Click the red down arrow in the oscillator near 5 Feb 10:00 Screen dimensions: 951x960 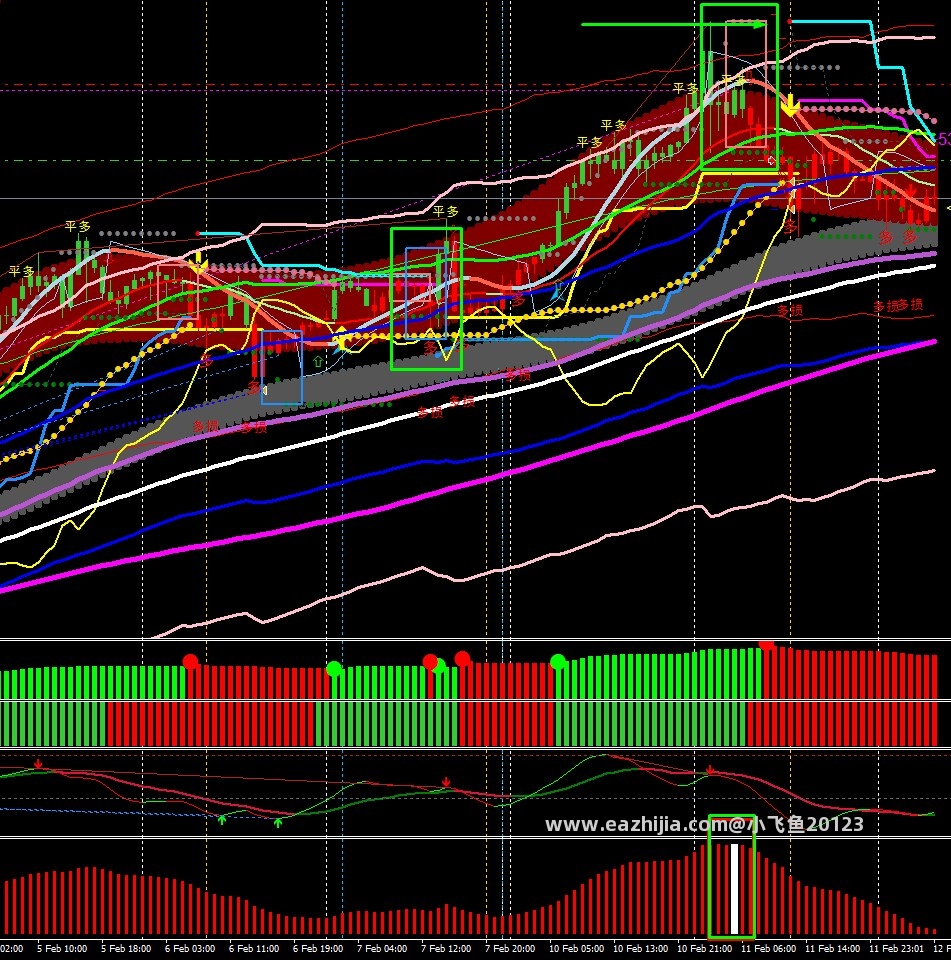[39, 763]
